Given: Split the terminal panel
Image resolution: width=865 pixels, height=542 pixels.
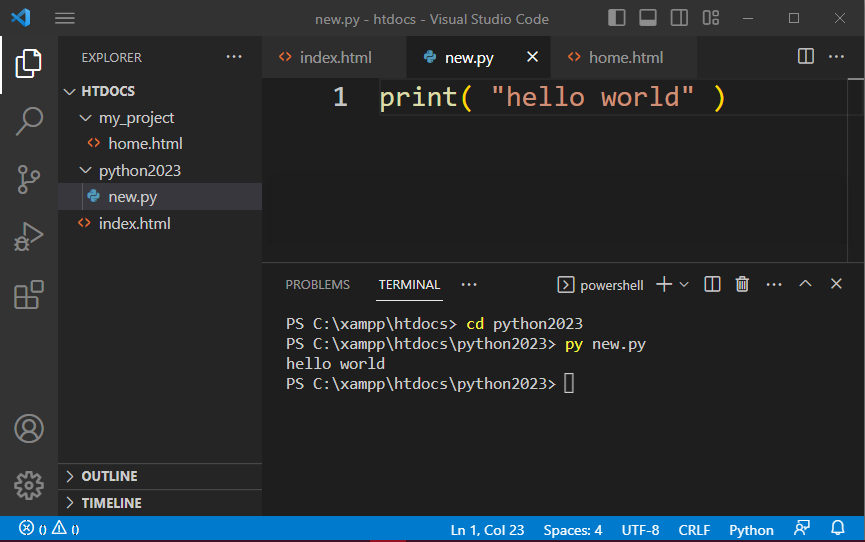Looking at the screenshot, I should pos(712,285).
